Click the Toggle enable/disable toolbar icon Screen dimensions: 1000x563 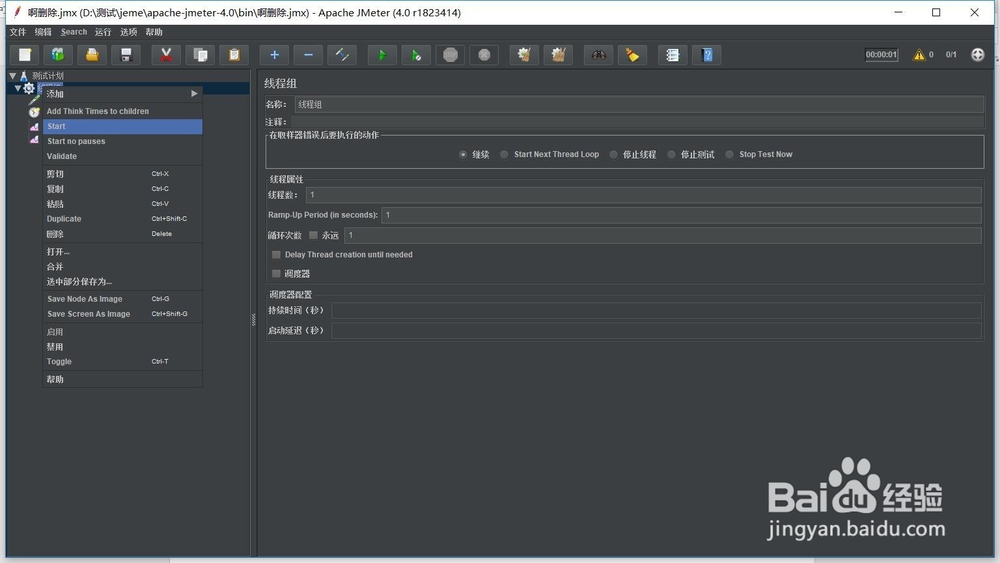[x=342, y=55]
